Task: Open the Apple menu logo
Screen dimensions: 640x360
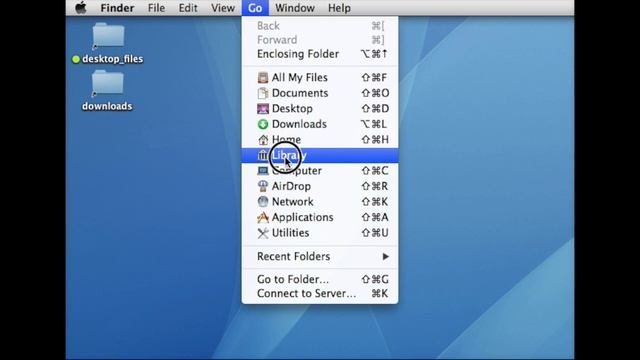Action: (x=81, y=8)
